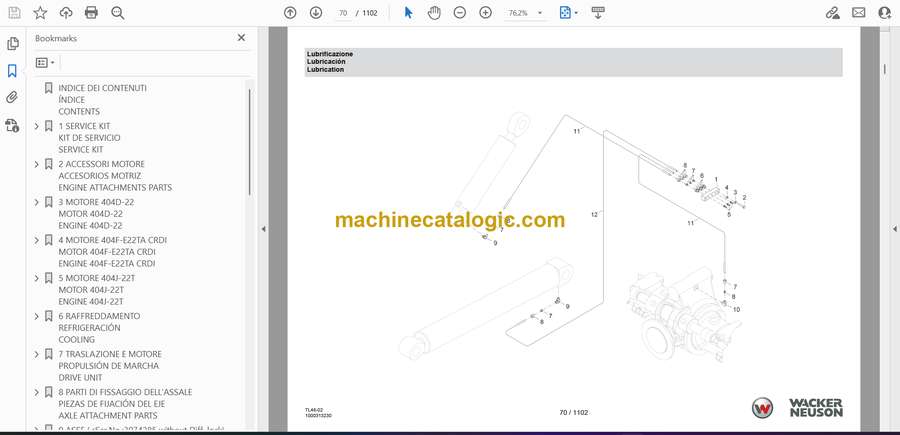Expand the 3 MOTORE 404D-22 bookmark
This screenshot has width=900, height=435.
37,202
